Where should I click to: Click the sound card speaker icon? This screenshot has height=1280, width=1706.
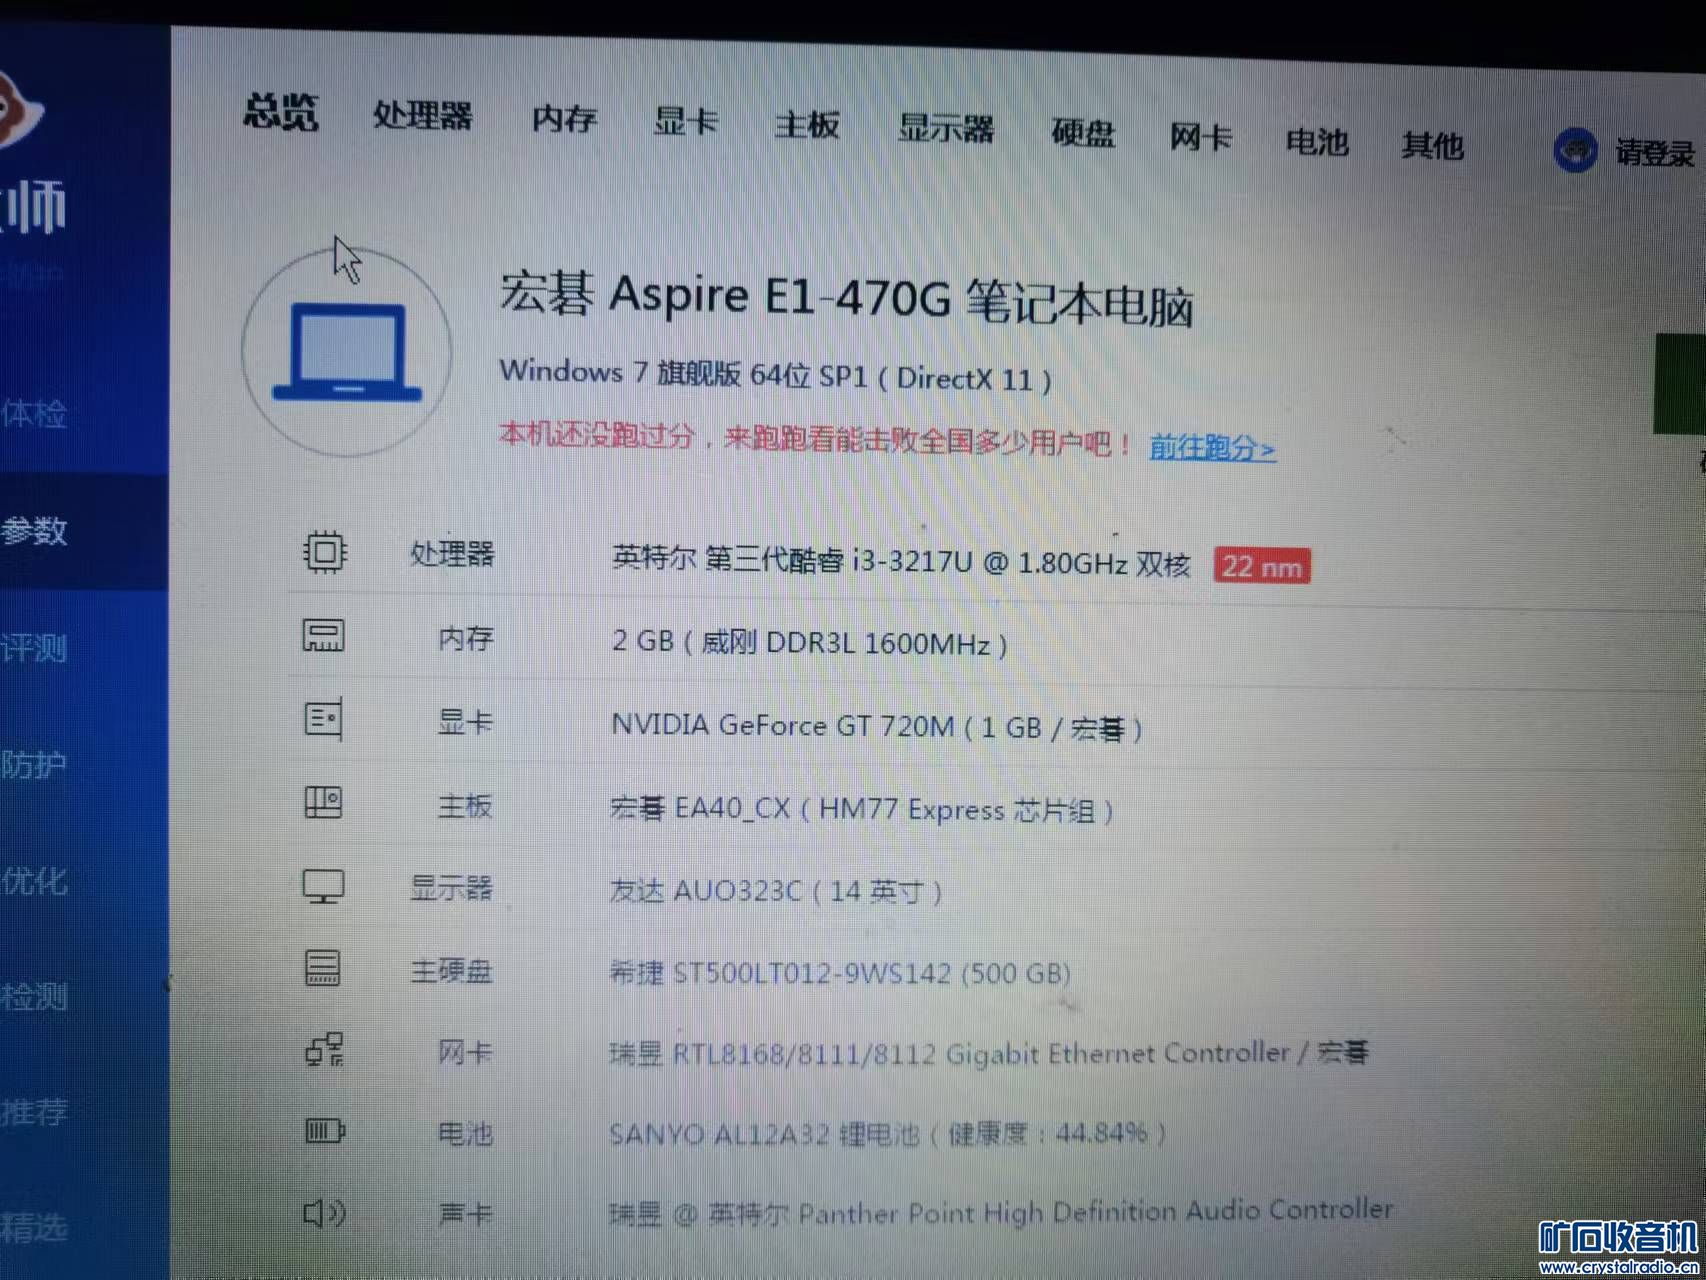(324, 1213)
